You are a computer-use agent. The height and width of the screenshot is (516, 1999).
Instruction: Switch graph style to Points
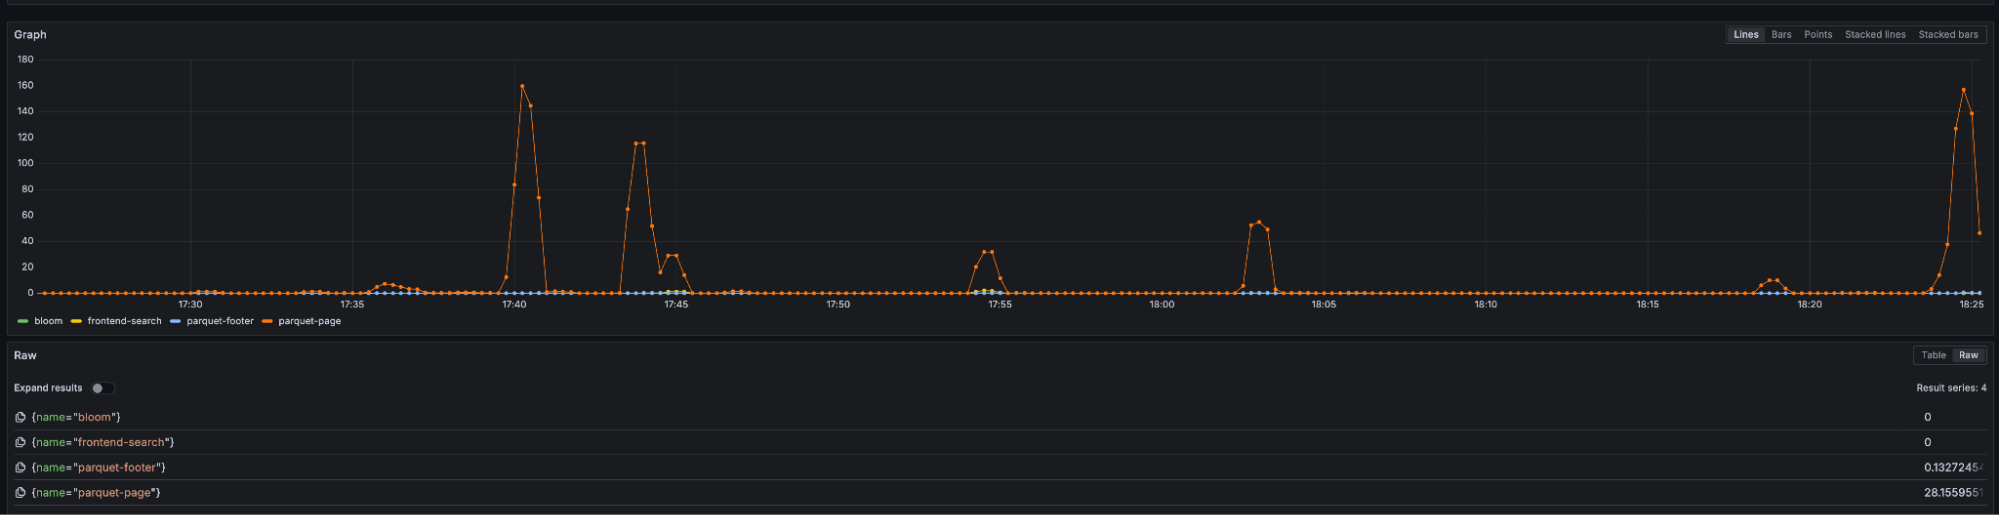click(x=1817, y=34)
